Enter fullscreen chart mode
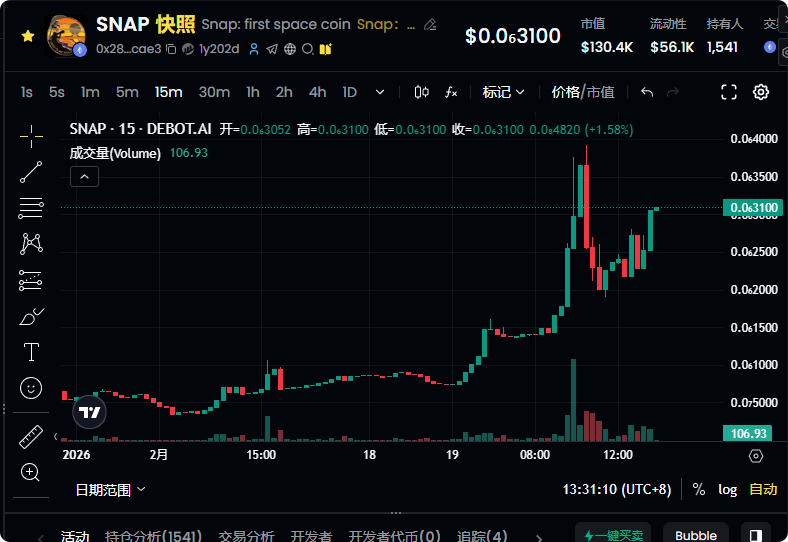 (729, 92)
